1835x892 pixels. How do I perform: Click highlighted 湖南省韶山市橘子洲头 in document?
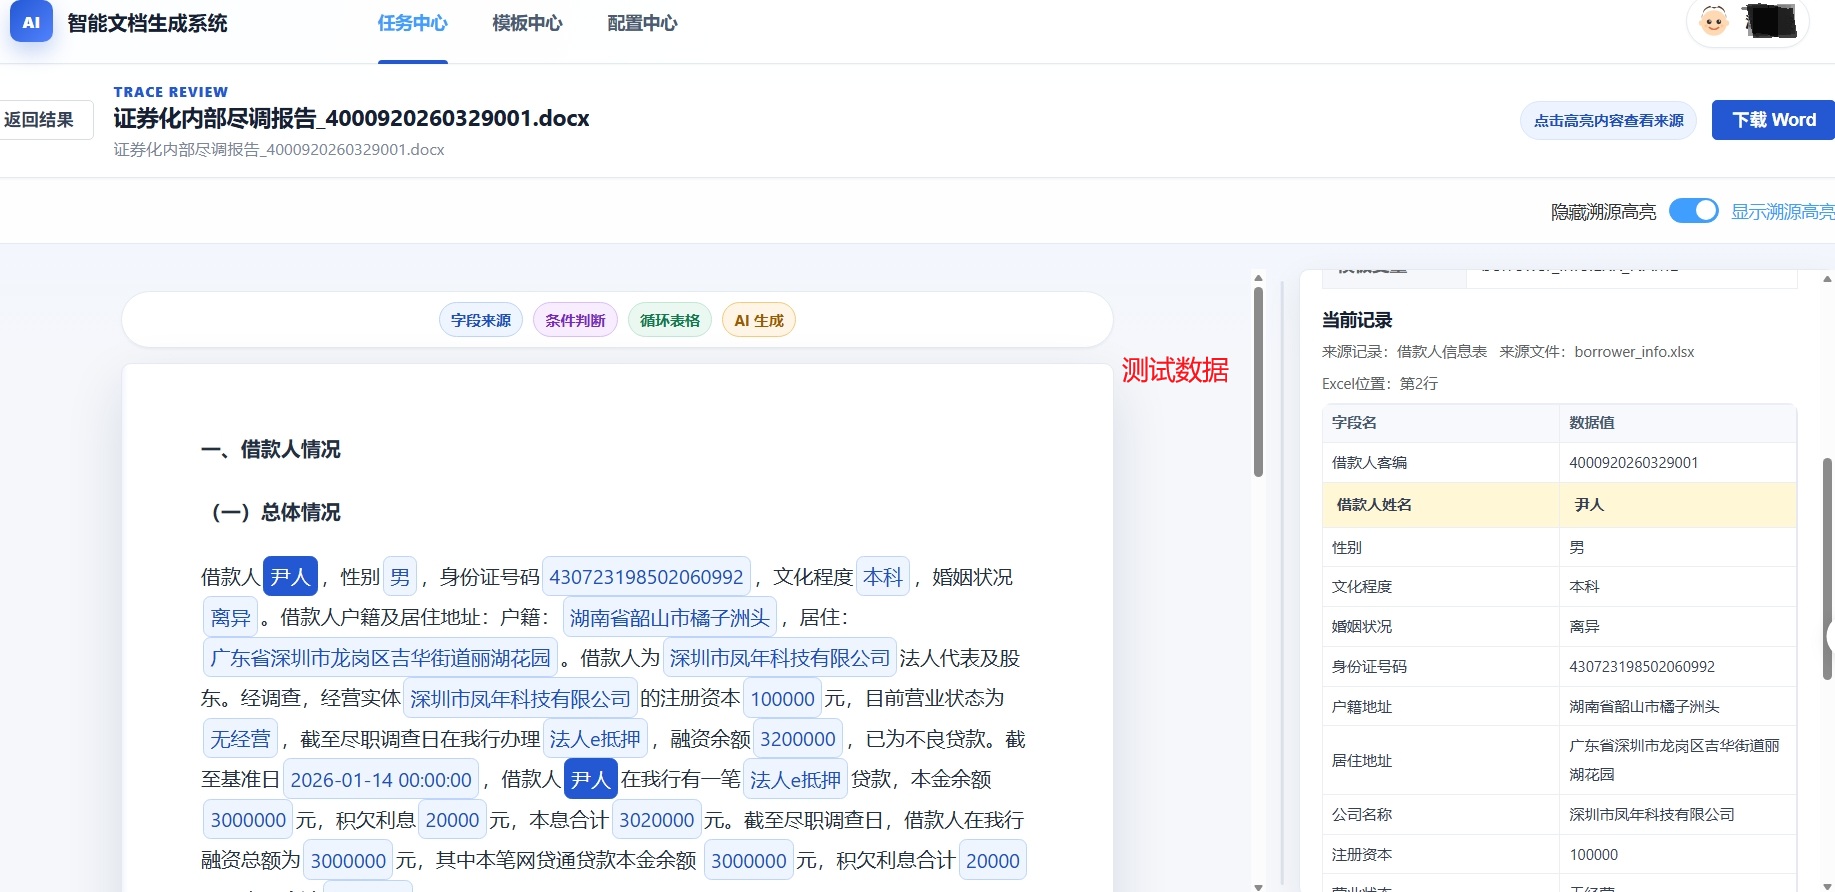(x=670, y=617)
